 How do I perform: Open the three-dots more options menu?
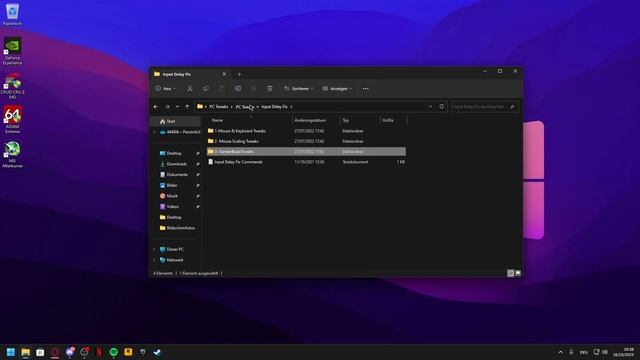[365, 89]
